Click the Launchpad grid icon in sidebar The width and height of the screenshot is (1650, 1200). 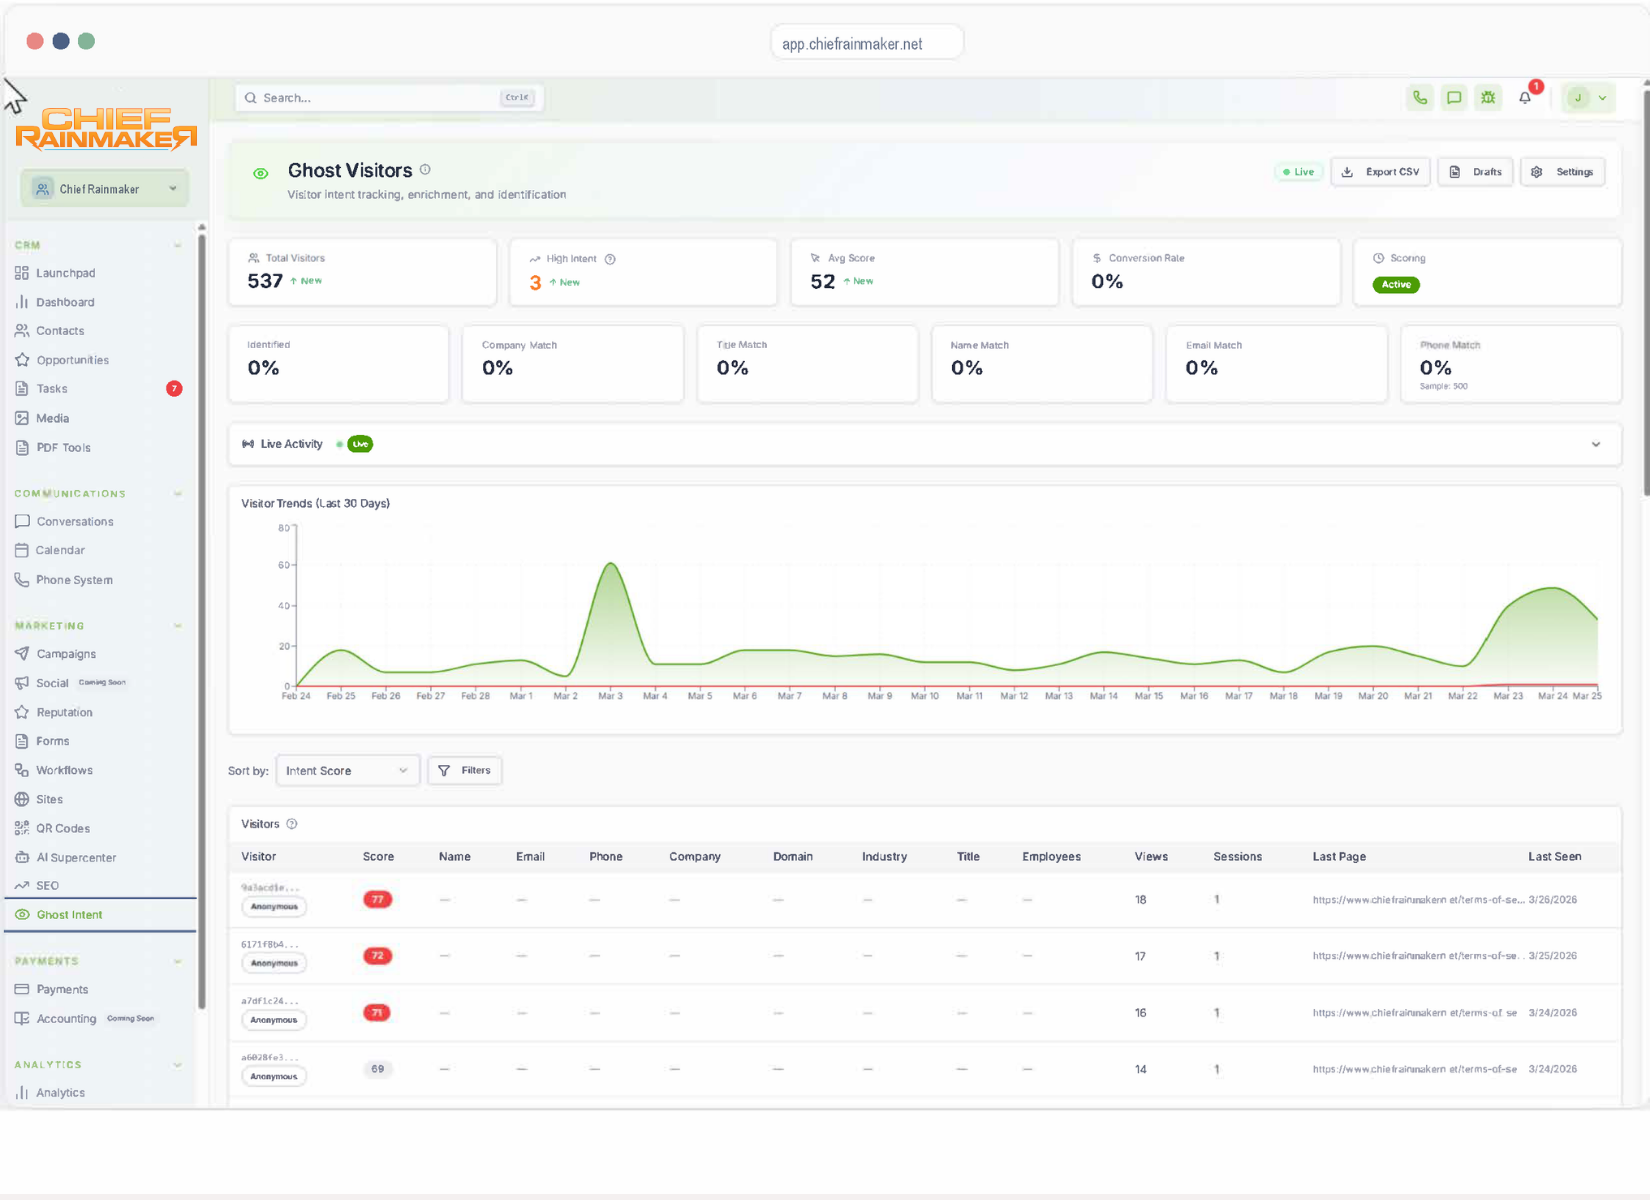22,273
